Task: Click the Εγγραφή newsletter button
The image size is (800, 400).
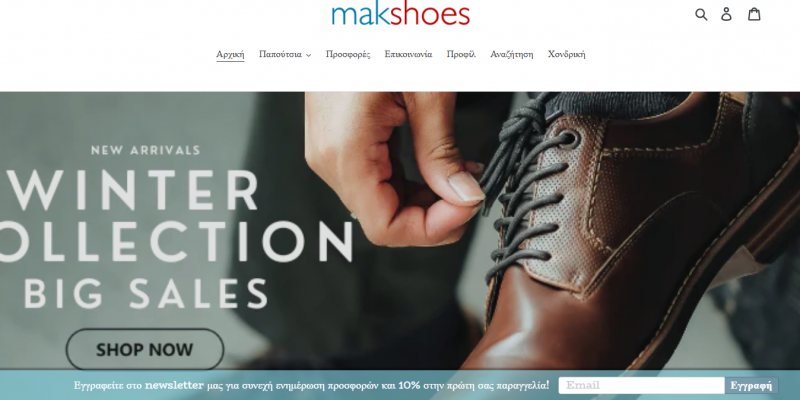Action: 751,385
